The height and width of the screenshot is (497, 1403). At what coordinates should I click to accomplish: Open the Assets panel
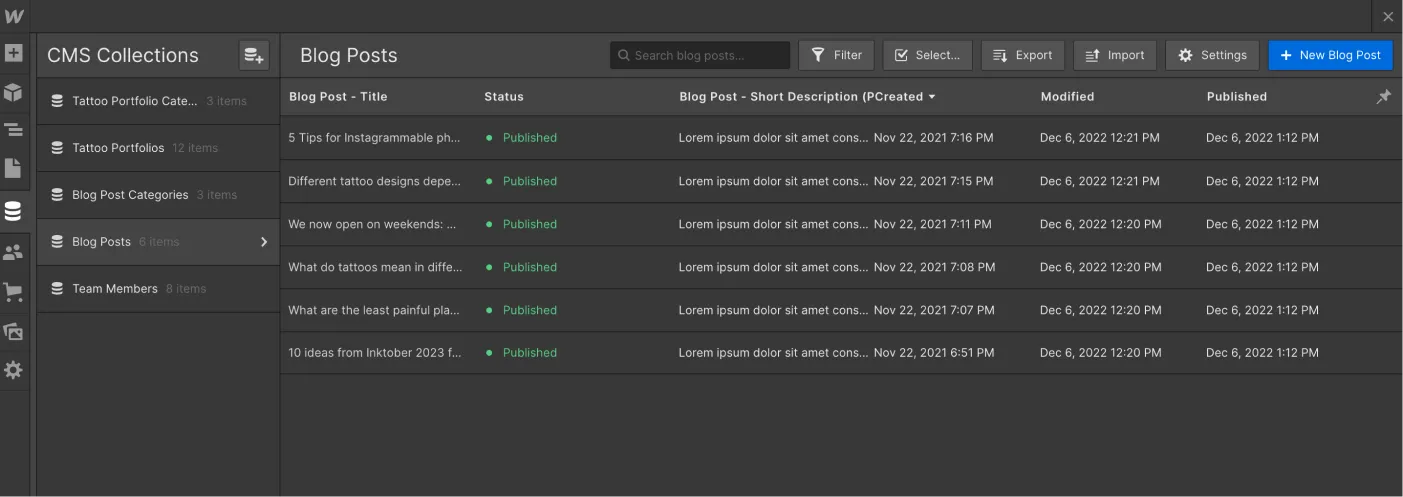pos(13,331)
